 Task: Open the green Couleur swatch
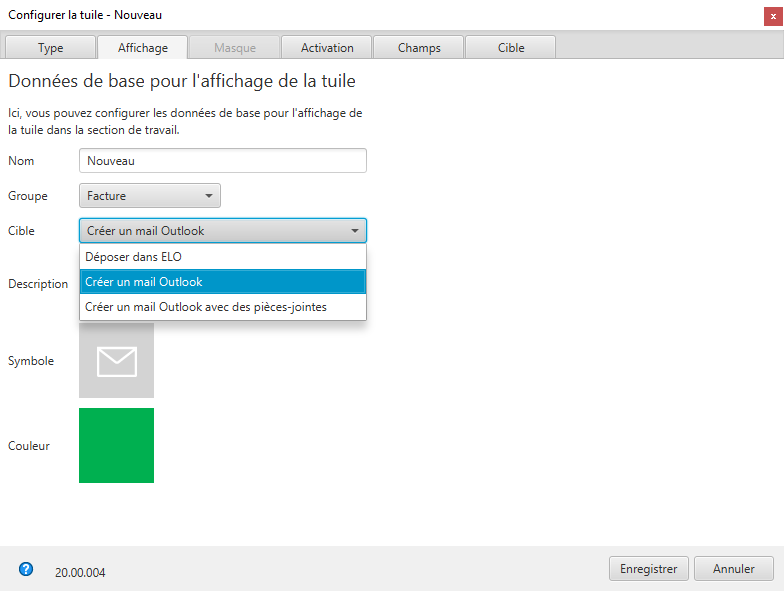coord(116,446)
